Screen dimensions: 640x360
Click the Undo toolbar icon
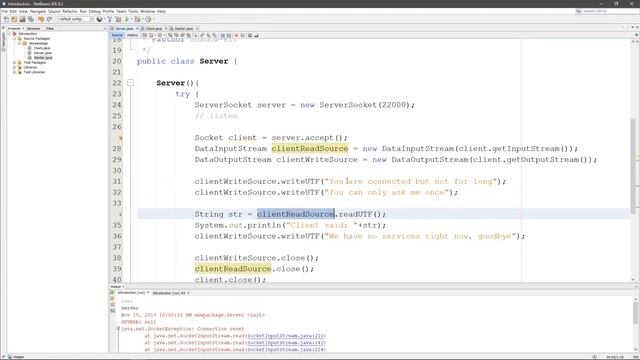41,19
